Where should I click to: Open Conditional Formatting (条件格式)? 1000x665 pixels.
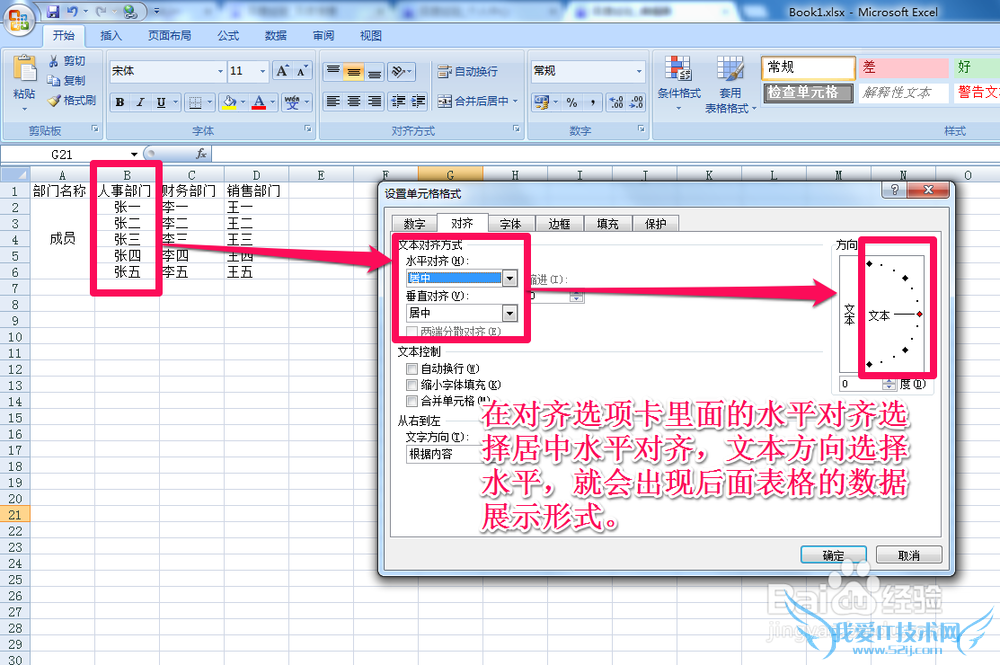pyautogui.click(x=679, y=83)
